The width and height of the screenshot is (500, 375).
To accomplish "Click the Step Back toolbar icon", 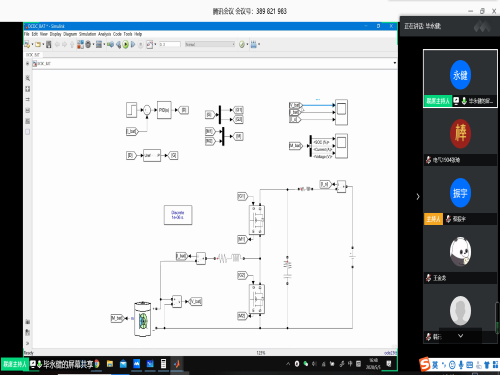I will point(118,44).
